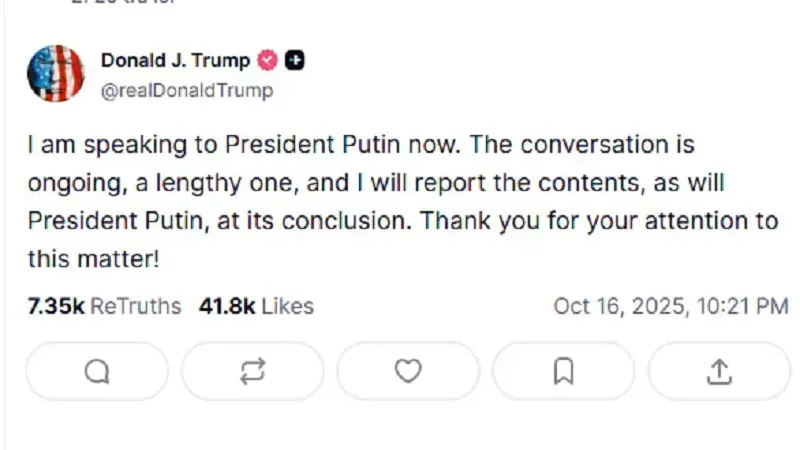Like the post with the heart icon
This screenshot has width=800, height=450.
408,371
